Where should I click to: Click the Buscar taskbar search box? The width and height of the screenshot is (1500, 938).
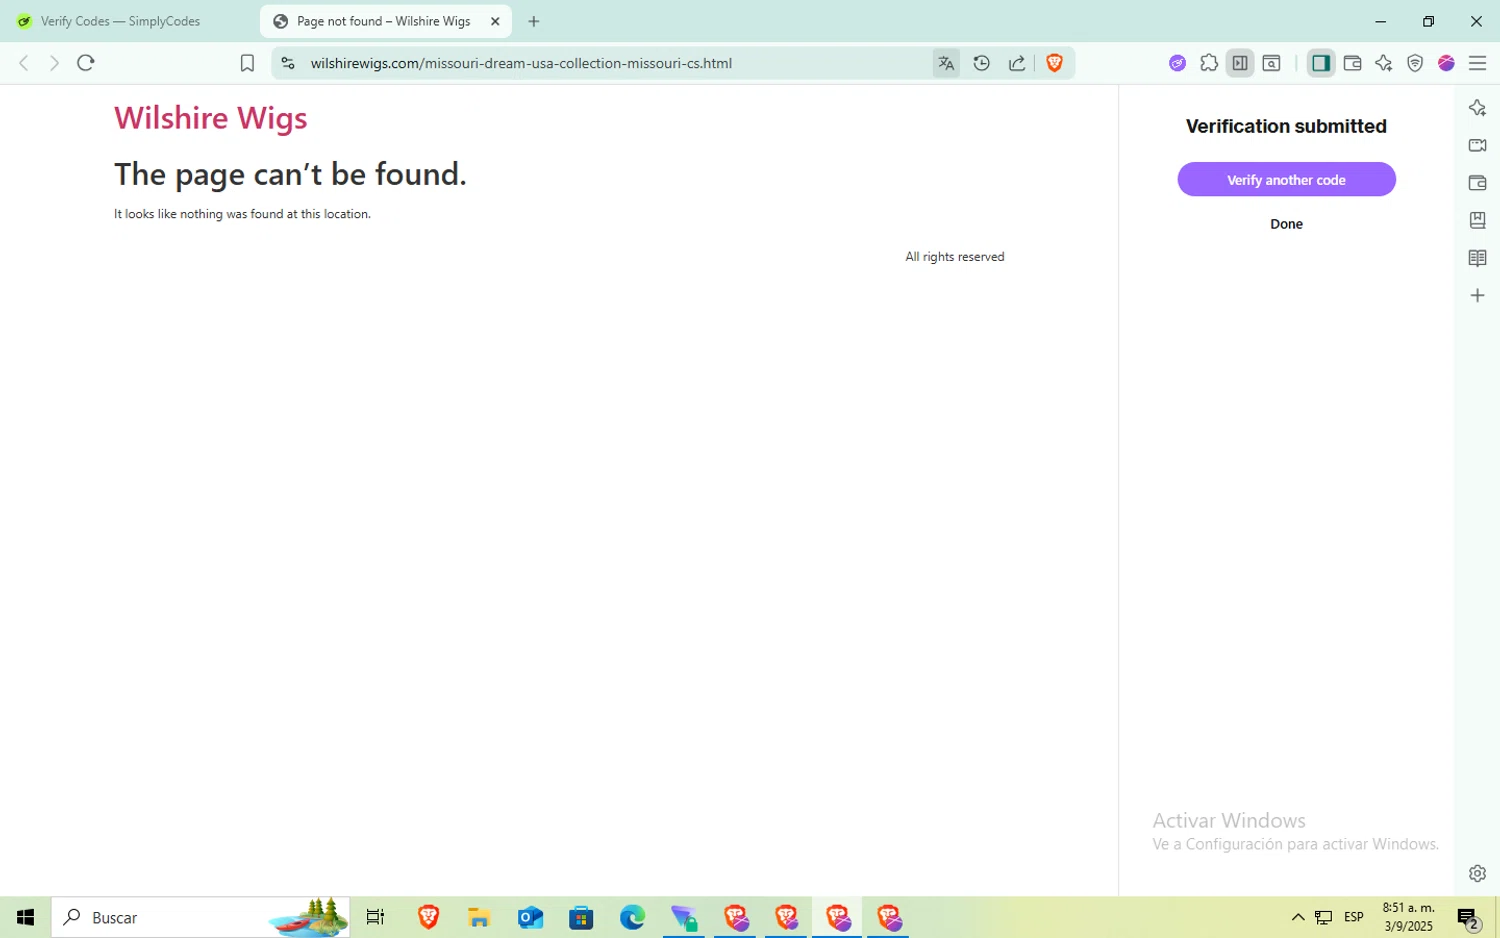(200, 917)
